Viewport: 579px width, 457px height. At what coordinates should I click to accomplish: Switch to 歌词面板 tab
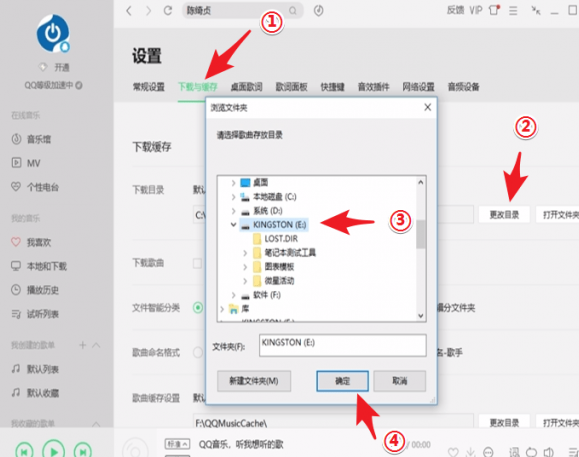point(291,87)
